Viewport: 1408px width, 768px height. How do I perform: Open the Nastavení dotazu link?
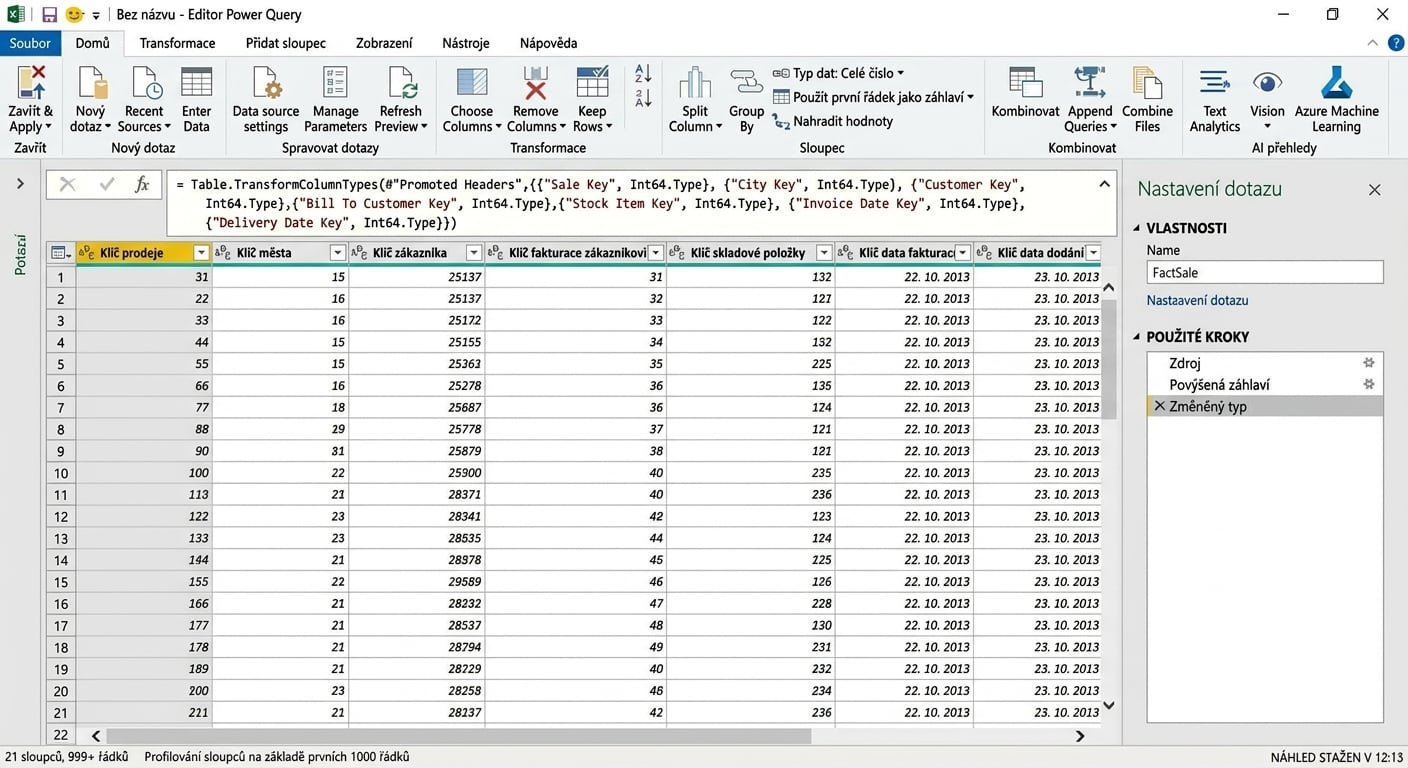1197,300
